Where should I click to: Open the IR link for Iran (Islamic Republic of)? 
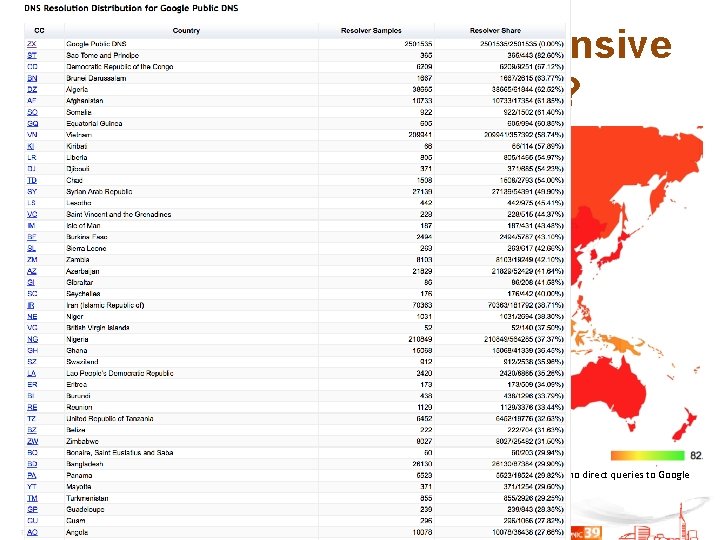click(x=31, y=305)
